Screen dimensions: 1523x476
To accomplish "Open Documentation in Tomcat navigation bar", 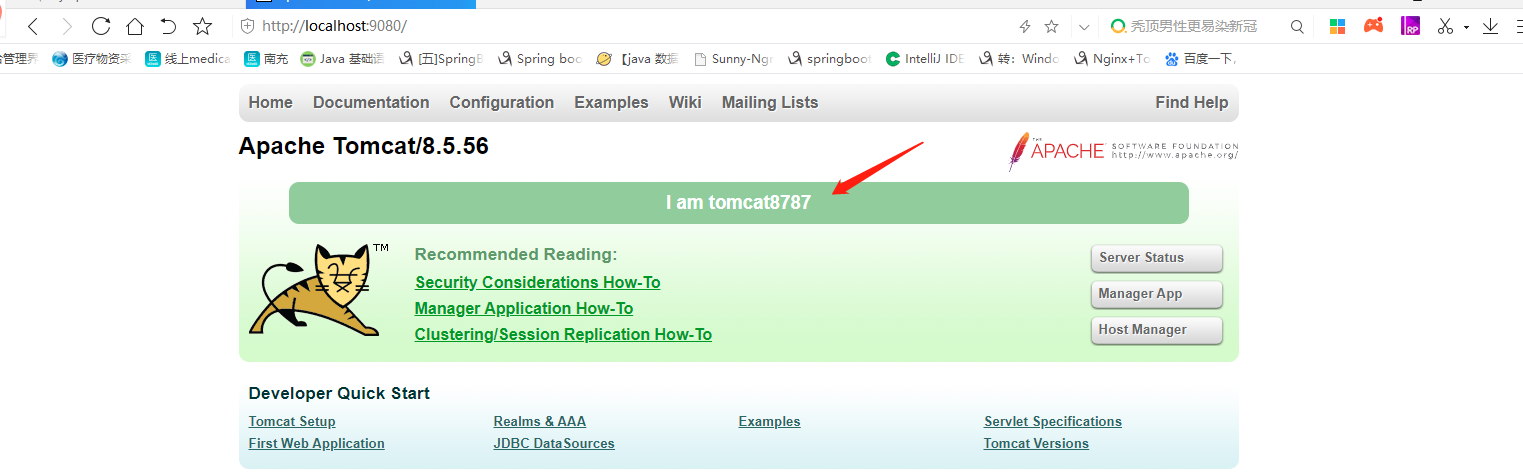I will (371, 102).
